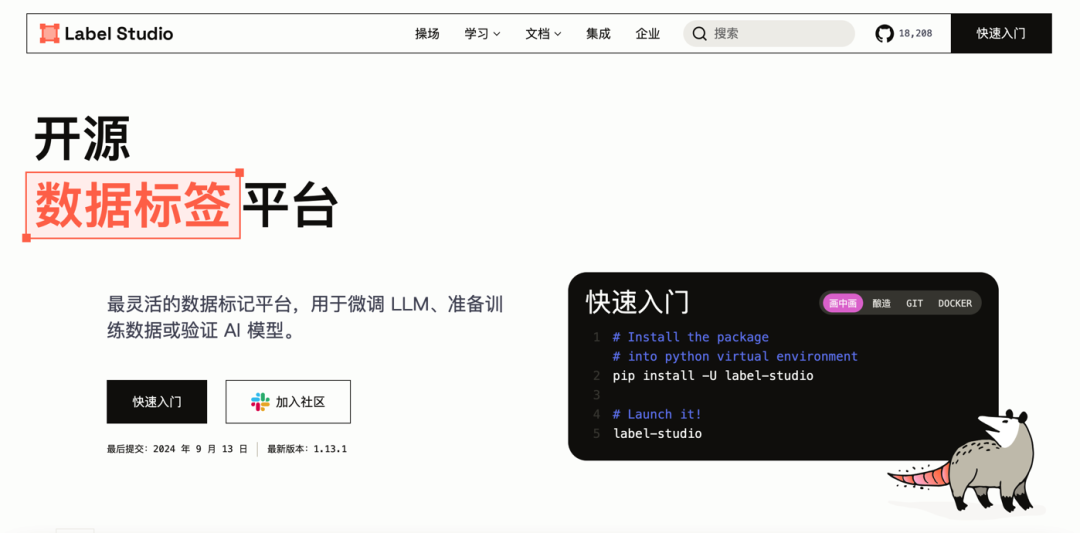Click the 平台 heading text
Image resolution: width=1080 pixels, height=533 pixels.
point(291,206)
